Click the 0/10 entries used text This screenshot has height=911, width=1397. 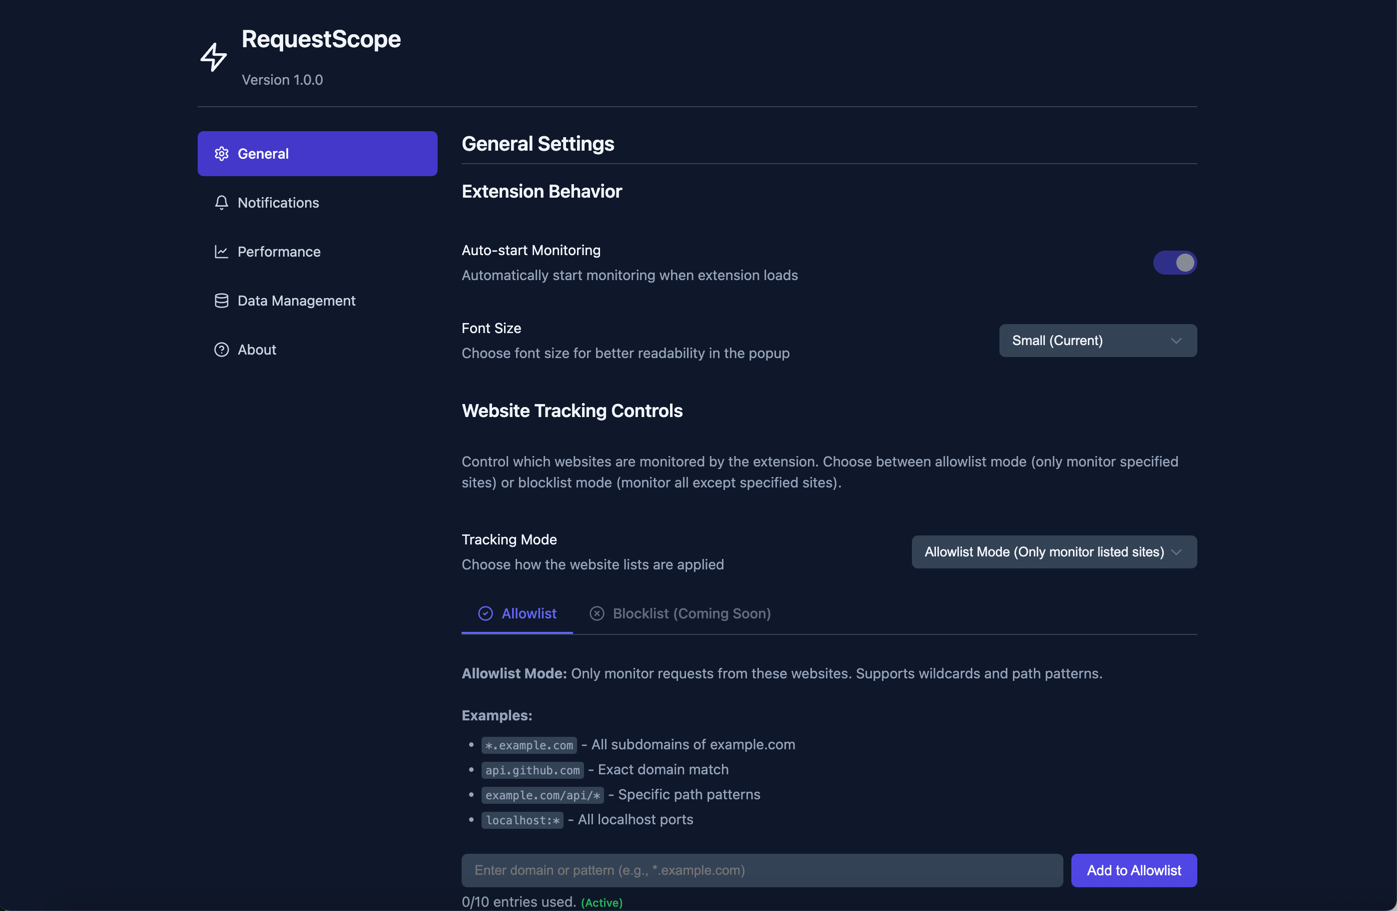[519, 901]
